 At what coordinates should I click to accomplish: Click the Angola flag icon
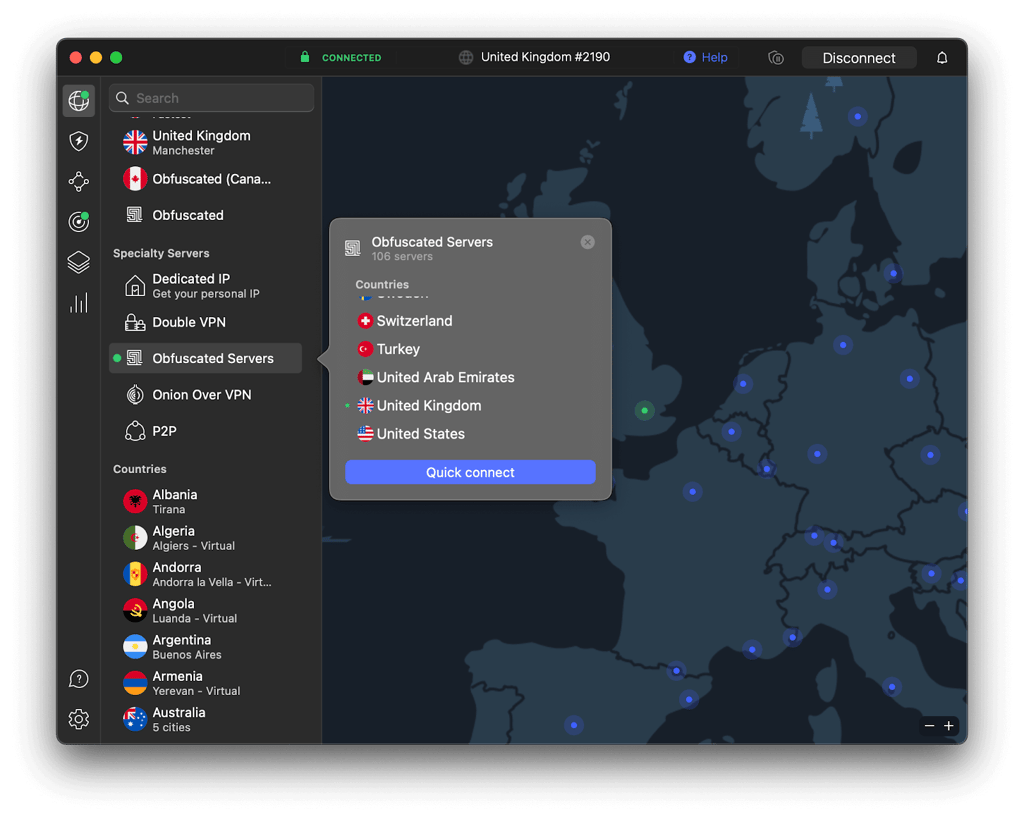[135, 611]
